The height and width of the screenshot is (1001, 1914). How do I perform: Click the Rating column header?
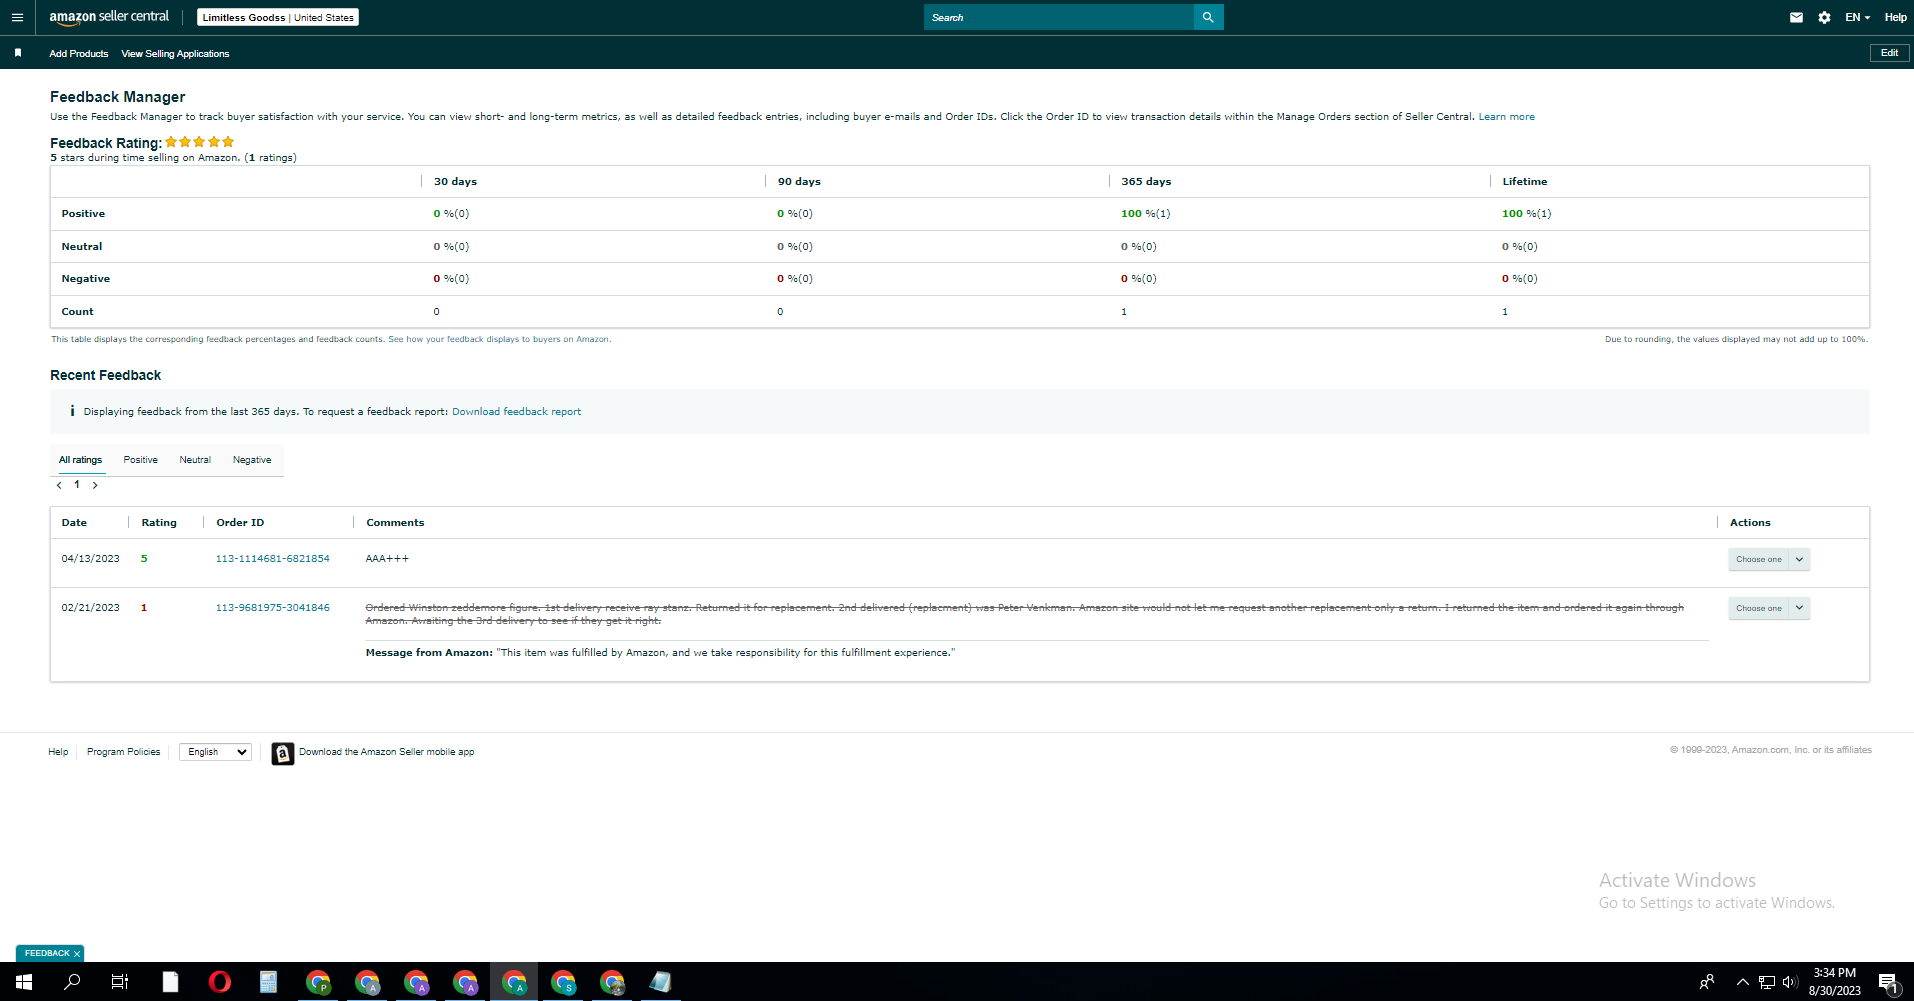pos(159,523)
